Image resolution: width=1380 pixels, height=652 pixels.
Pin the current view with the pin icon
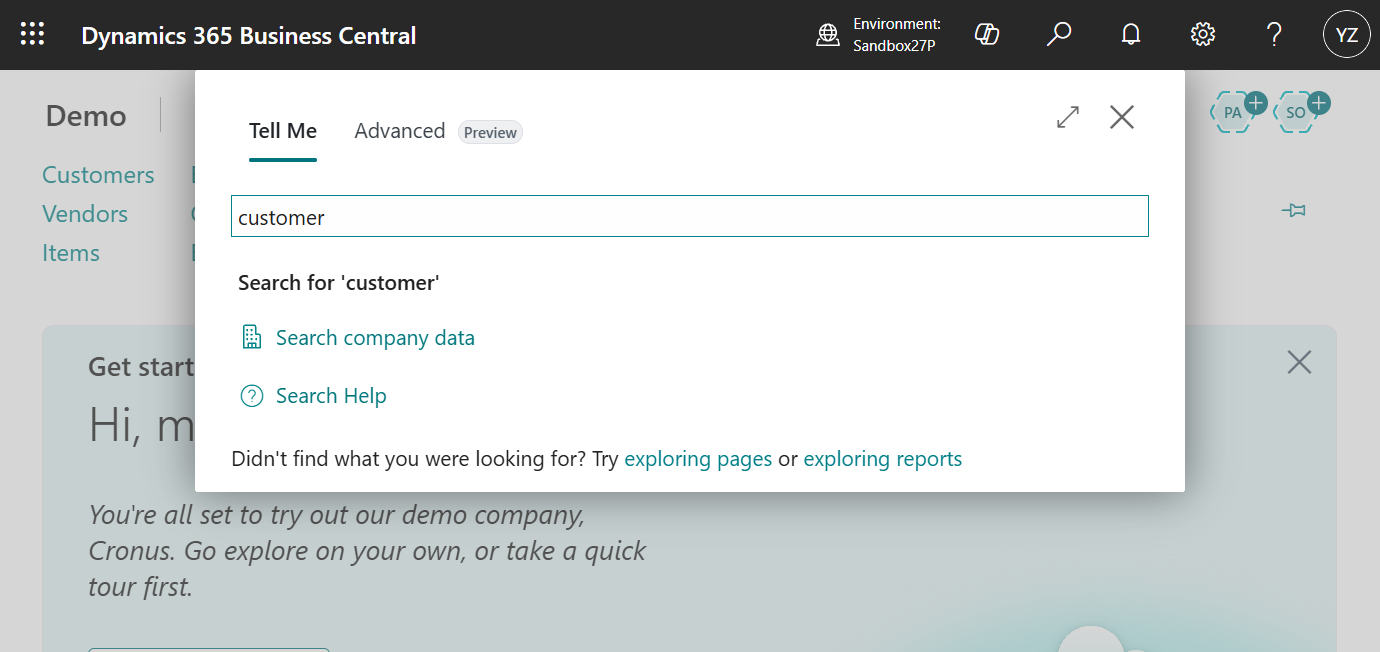click(x=1294, y=210)
